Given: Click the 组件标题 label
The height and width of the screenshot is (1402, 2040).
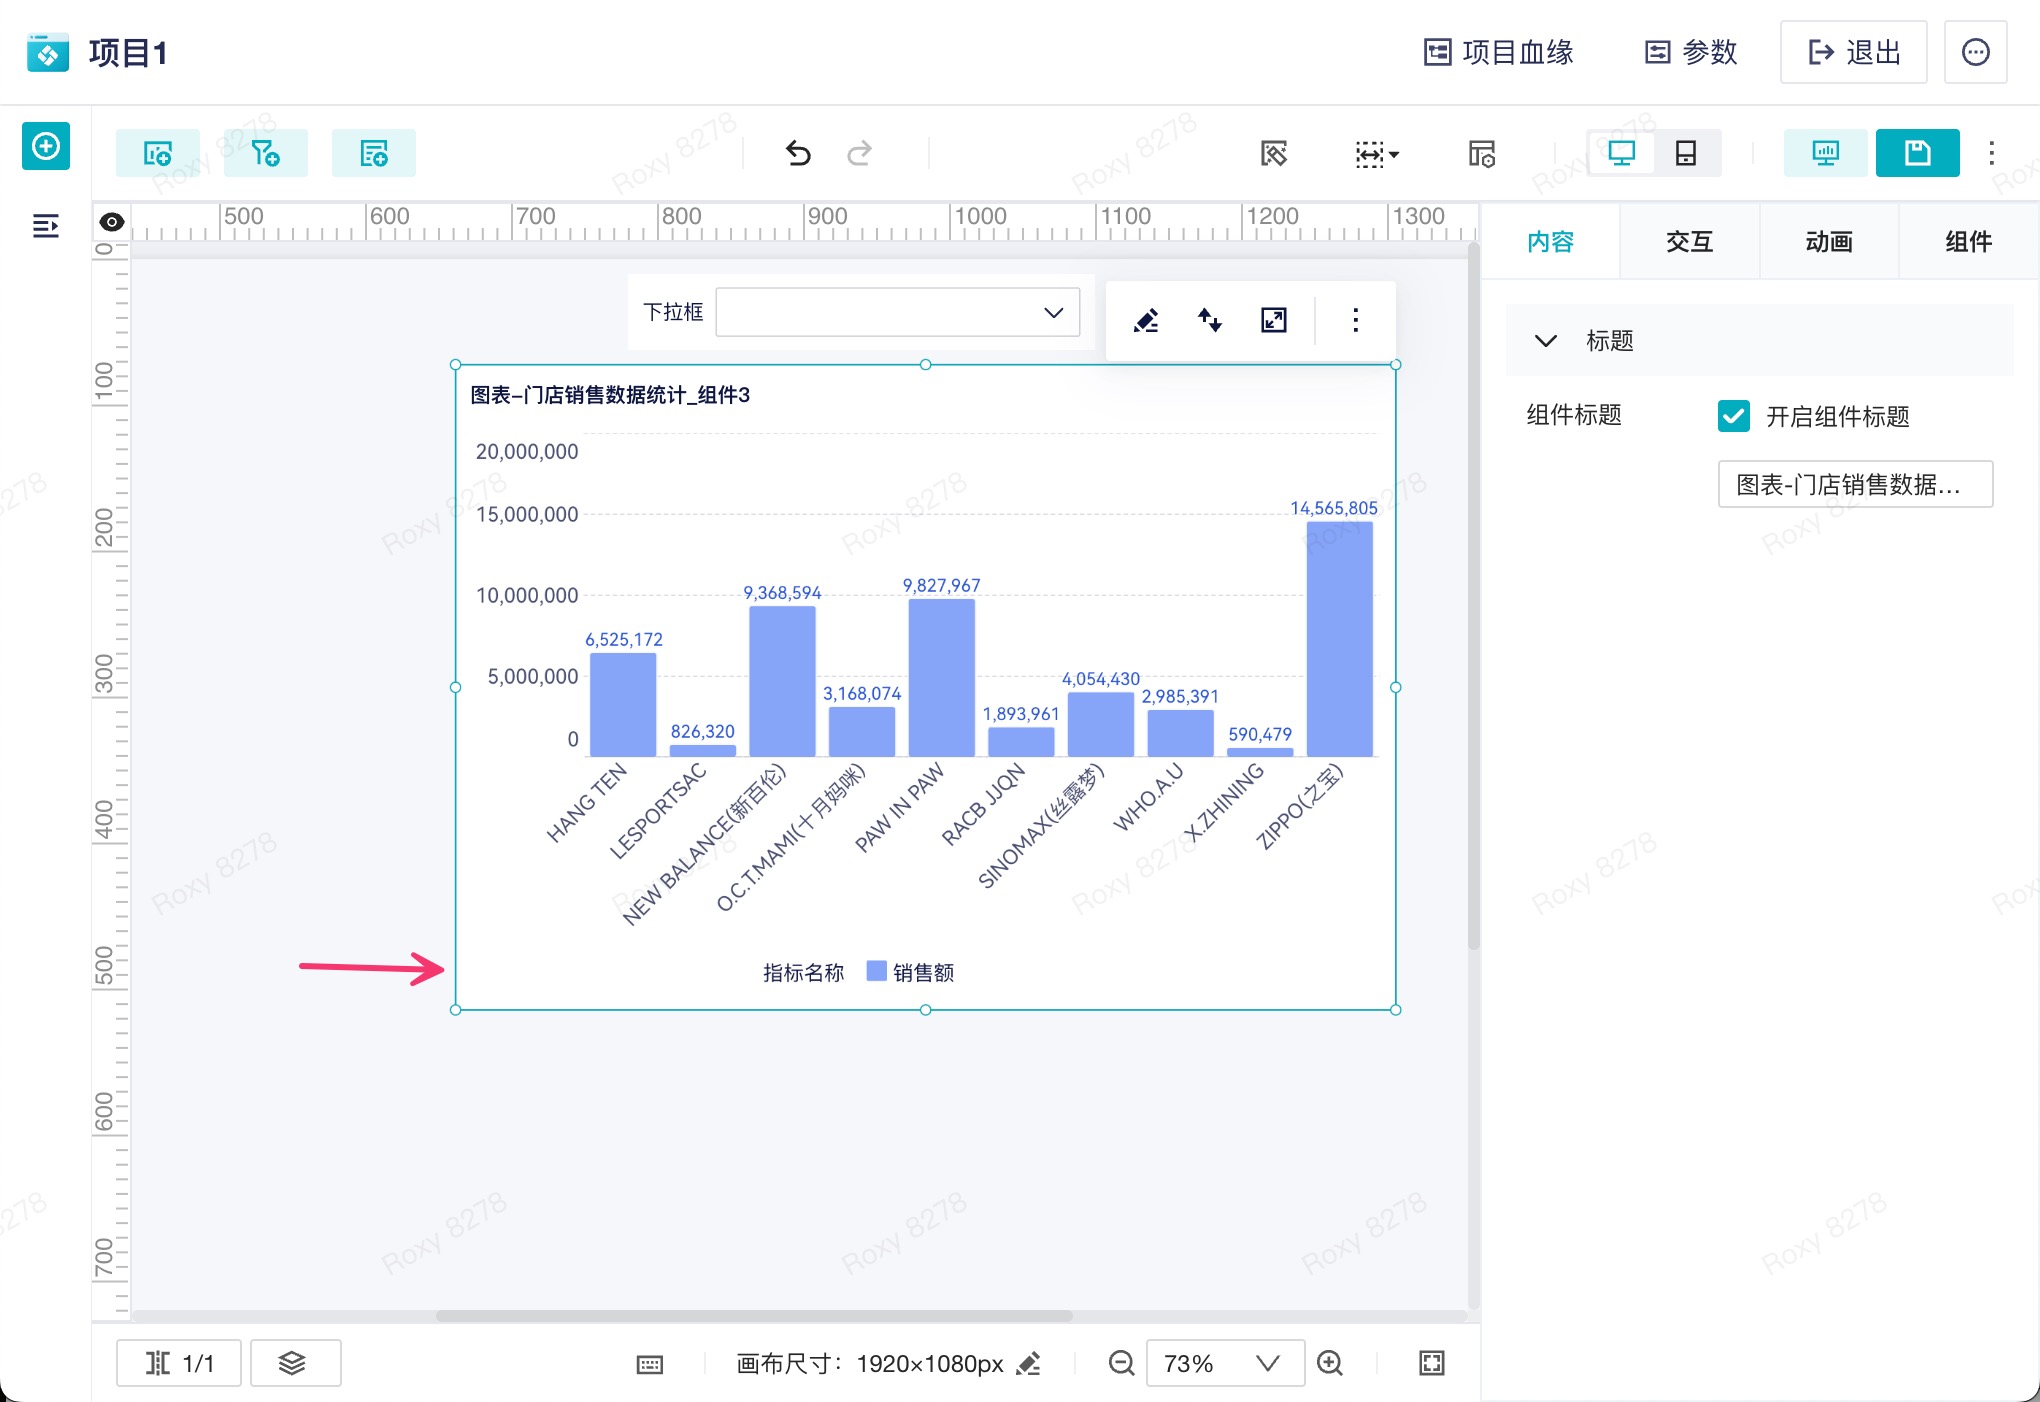Looking at the screenshot, I should pos(1574,415).
